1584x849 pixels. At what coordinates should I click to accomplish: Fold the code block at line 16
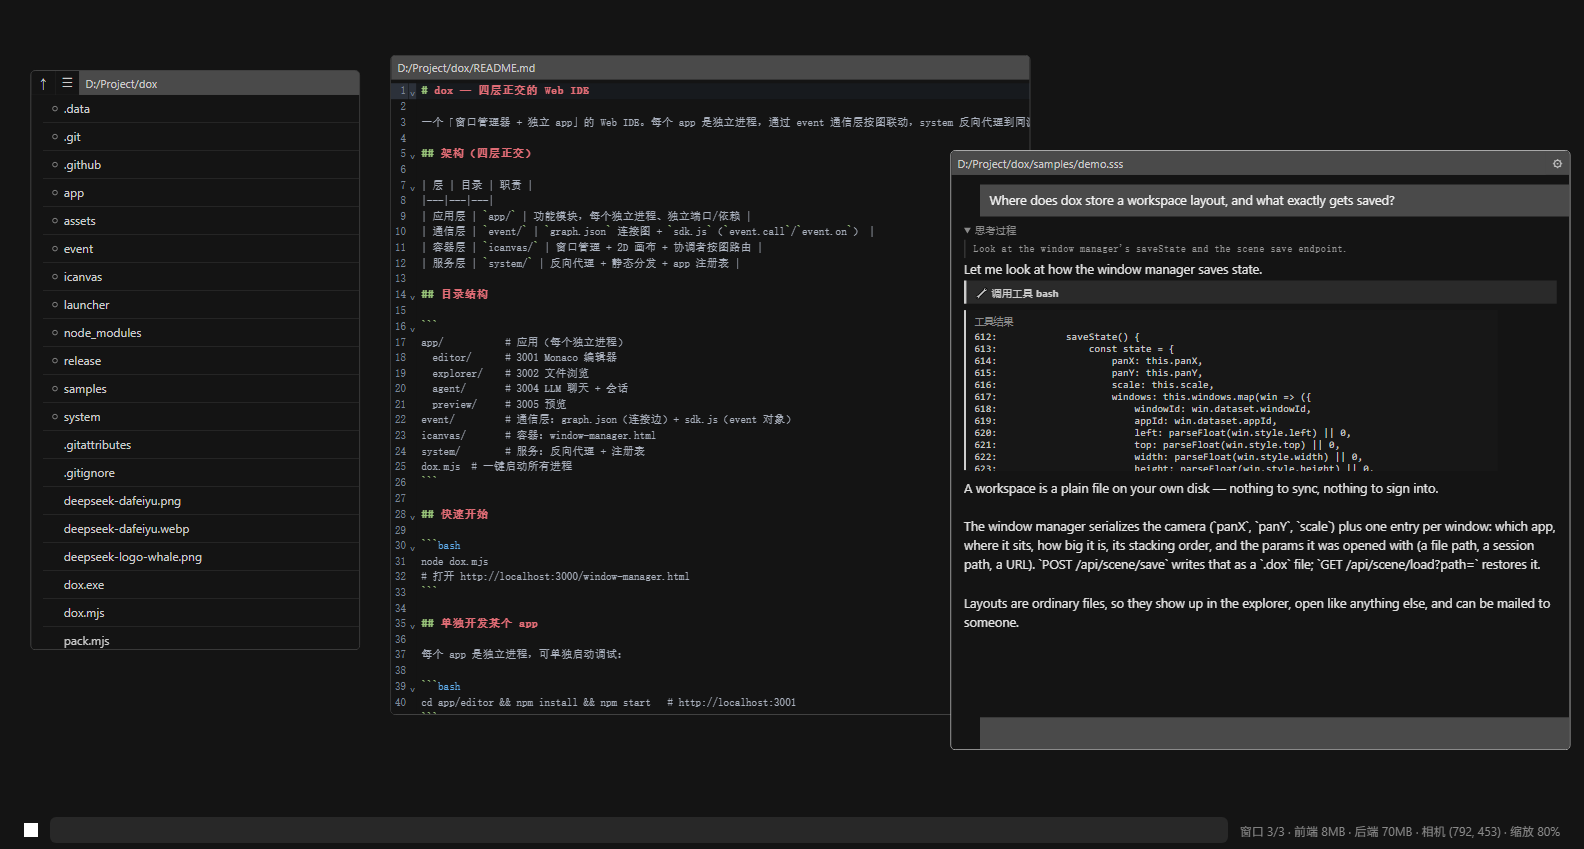click(x=412, y=328)
